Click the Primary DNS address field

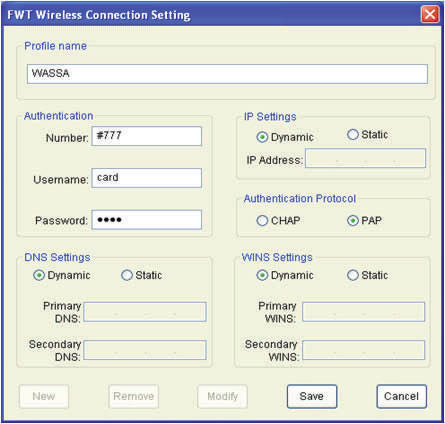(x=145, y=312)
